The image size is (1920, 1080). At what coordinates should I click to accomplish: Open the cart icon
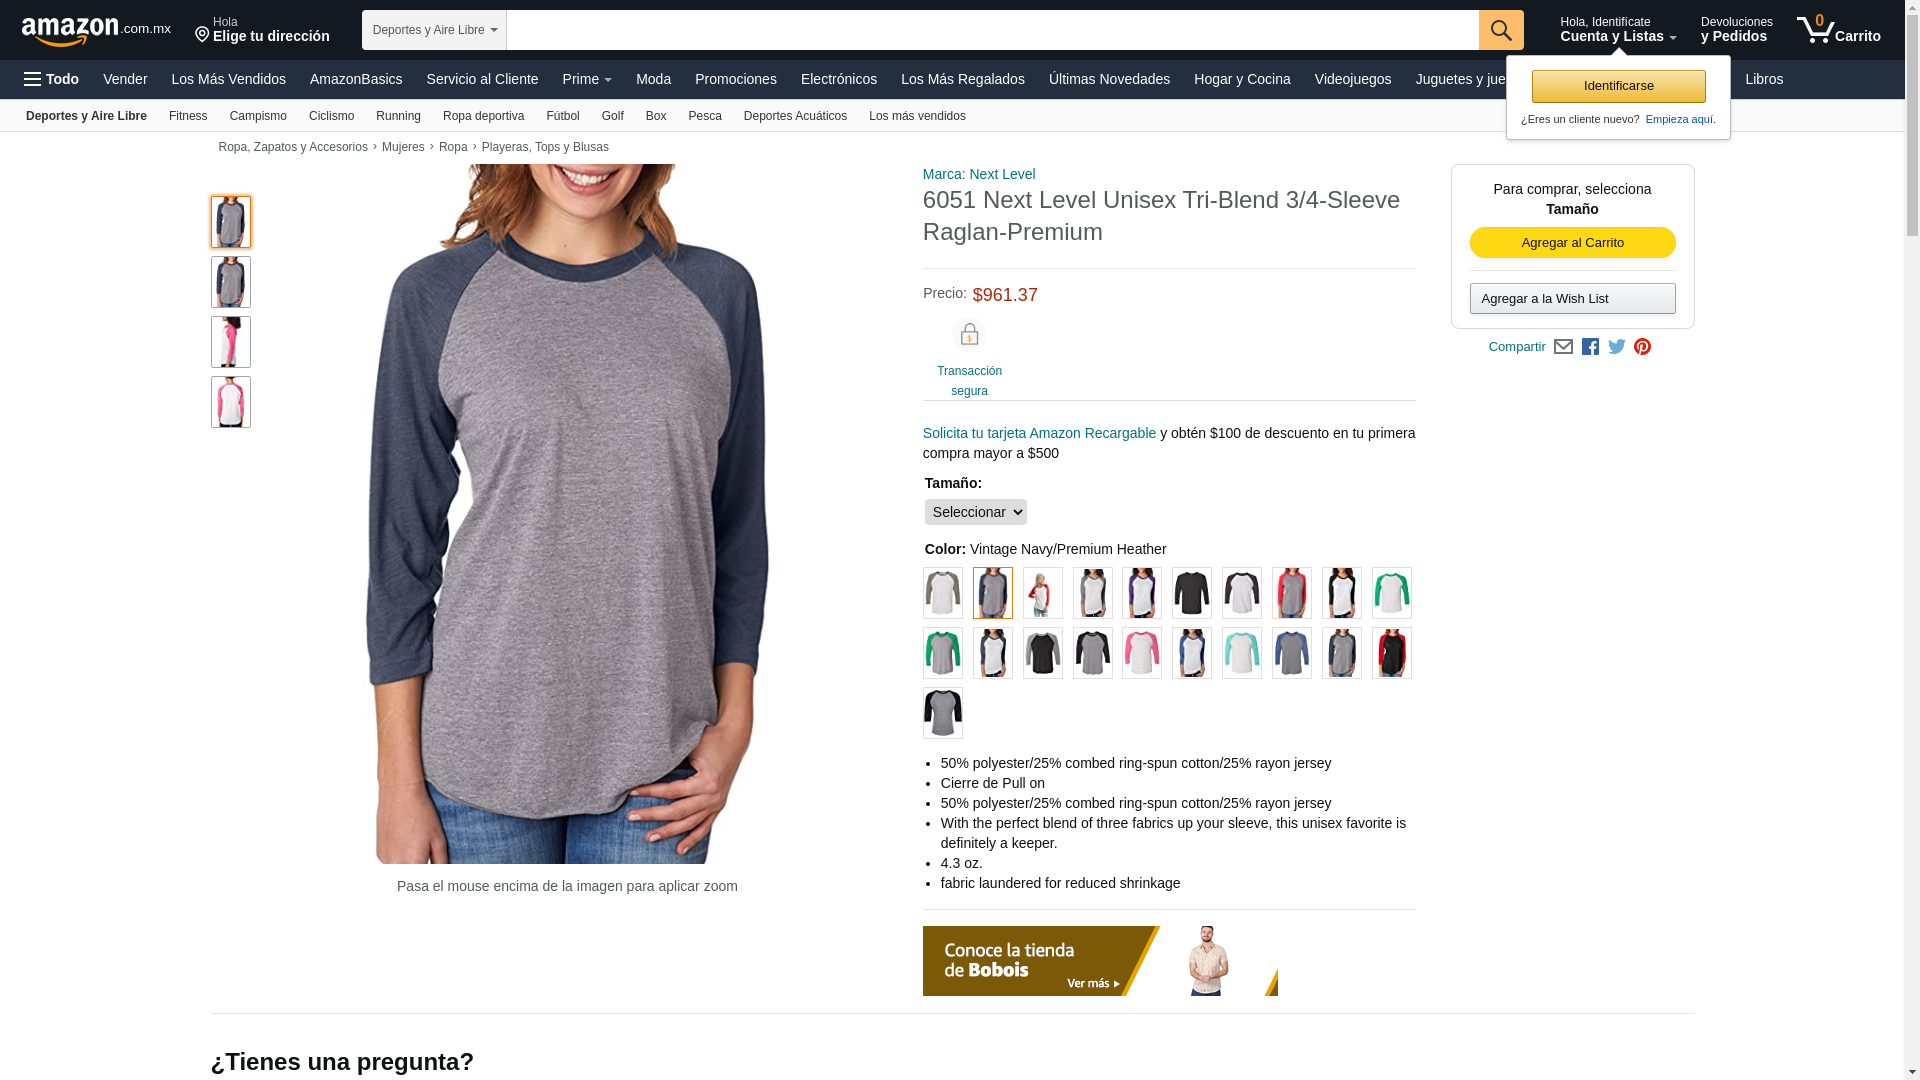(x=1838, y=30)
